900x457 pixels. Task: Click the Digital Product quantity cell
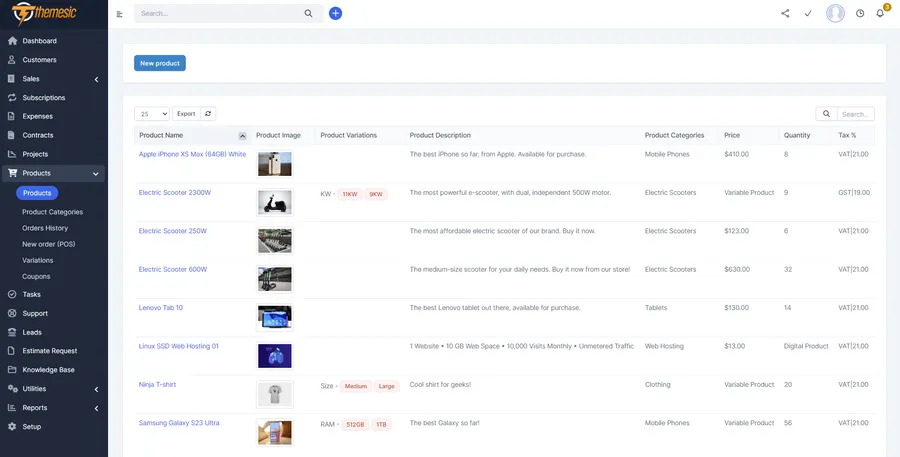coord(806,346)
